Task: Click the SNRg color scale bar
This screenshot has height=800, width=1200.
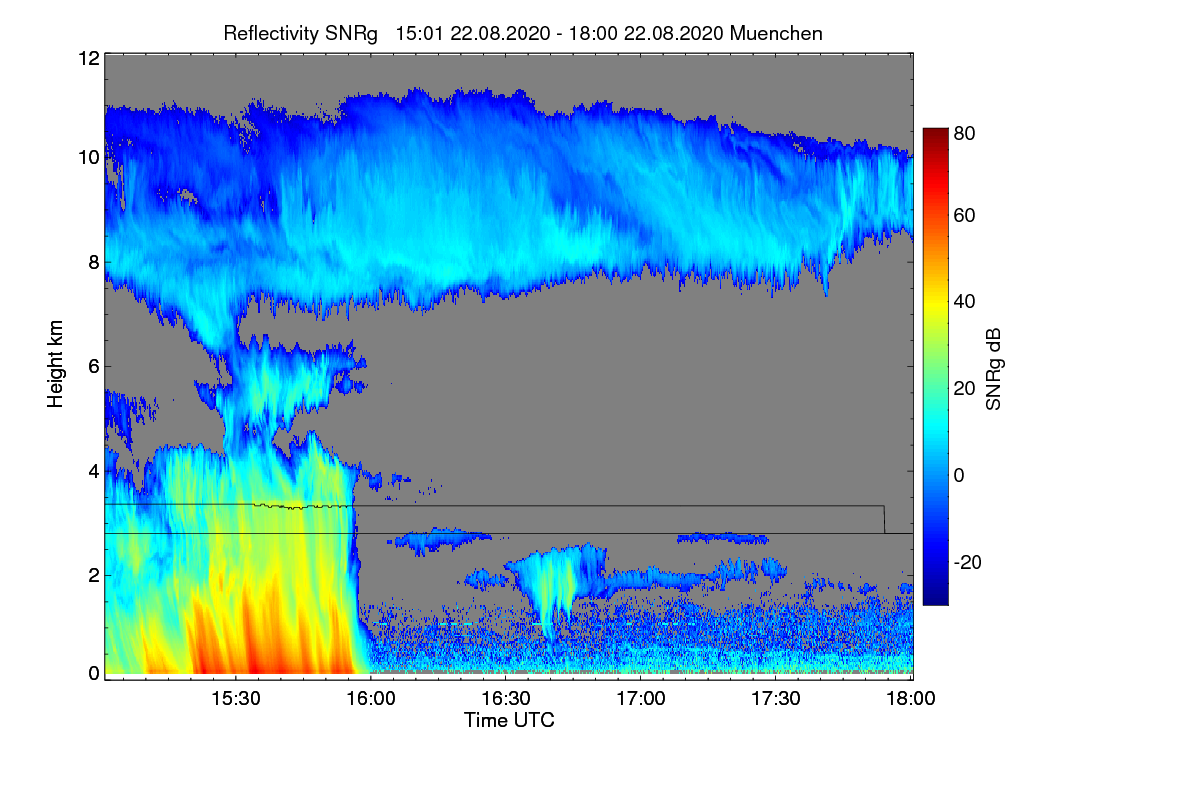Action: [934, 366]
